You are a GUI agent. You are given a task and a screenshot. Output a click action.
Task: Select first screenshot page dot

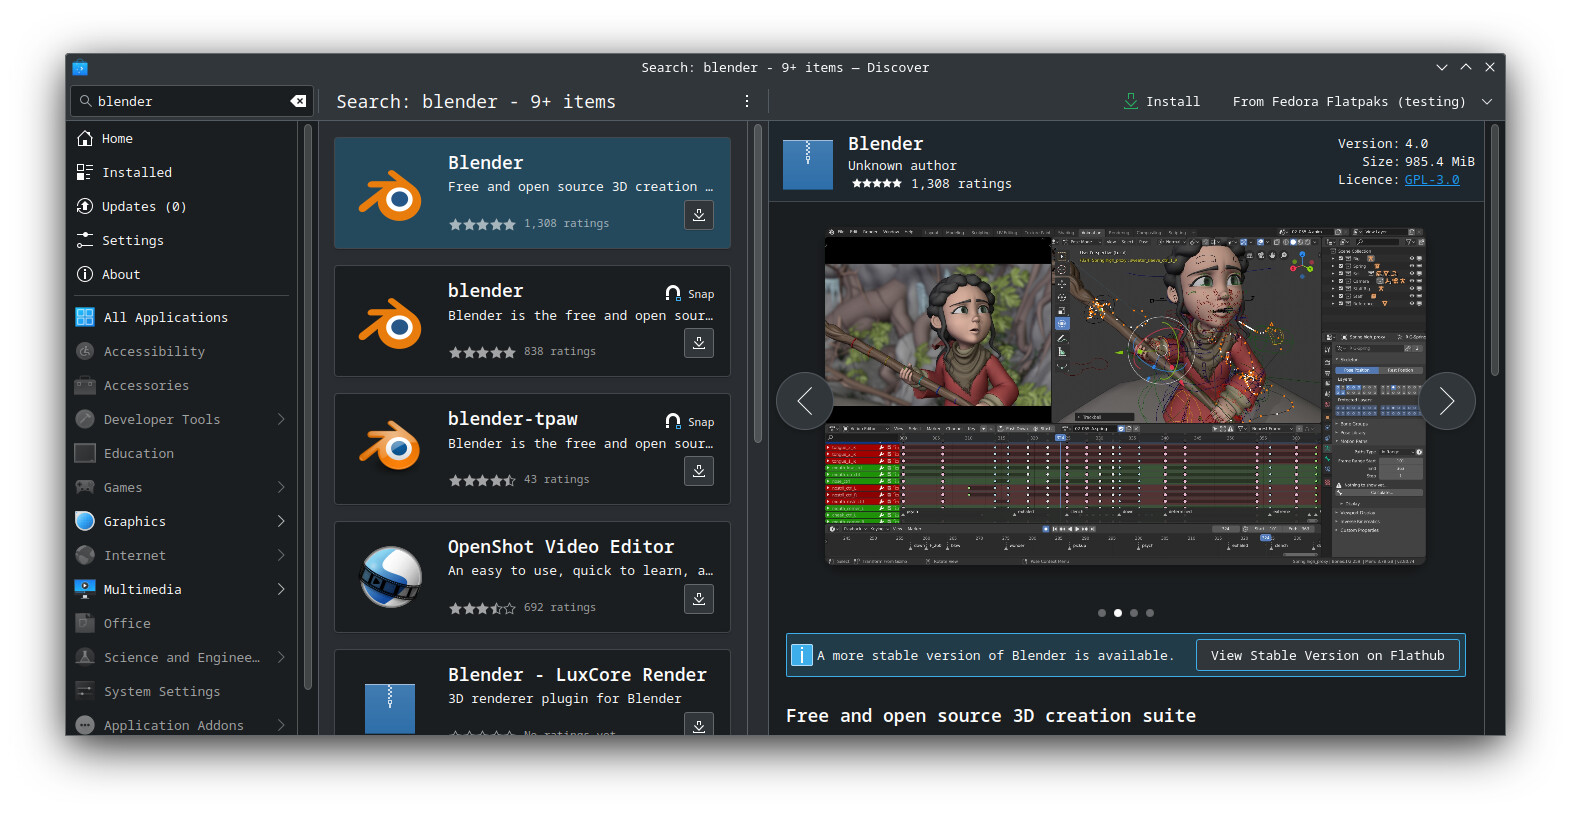pos(1102,613)
